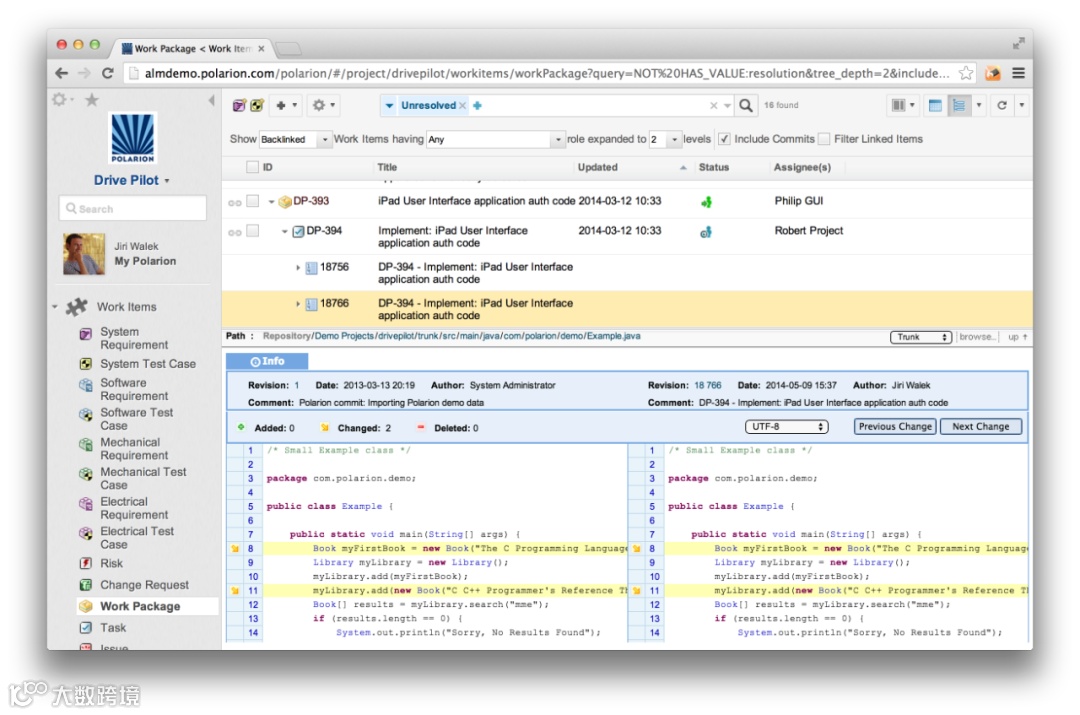Image resolution: width=1080 pixels, height=715 pixels.
Task: Sort by the Updated column header
Action: click(x=597, y=167)
